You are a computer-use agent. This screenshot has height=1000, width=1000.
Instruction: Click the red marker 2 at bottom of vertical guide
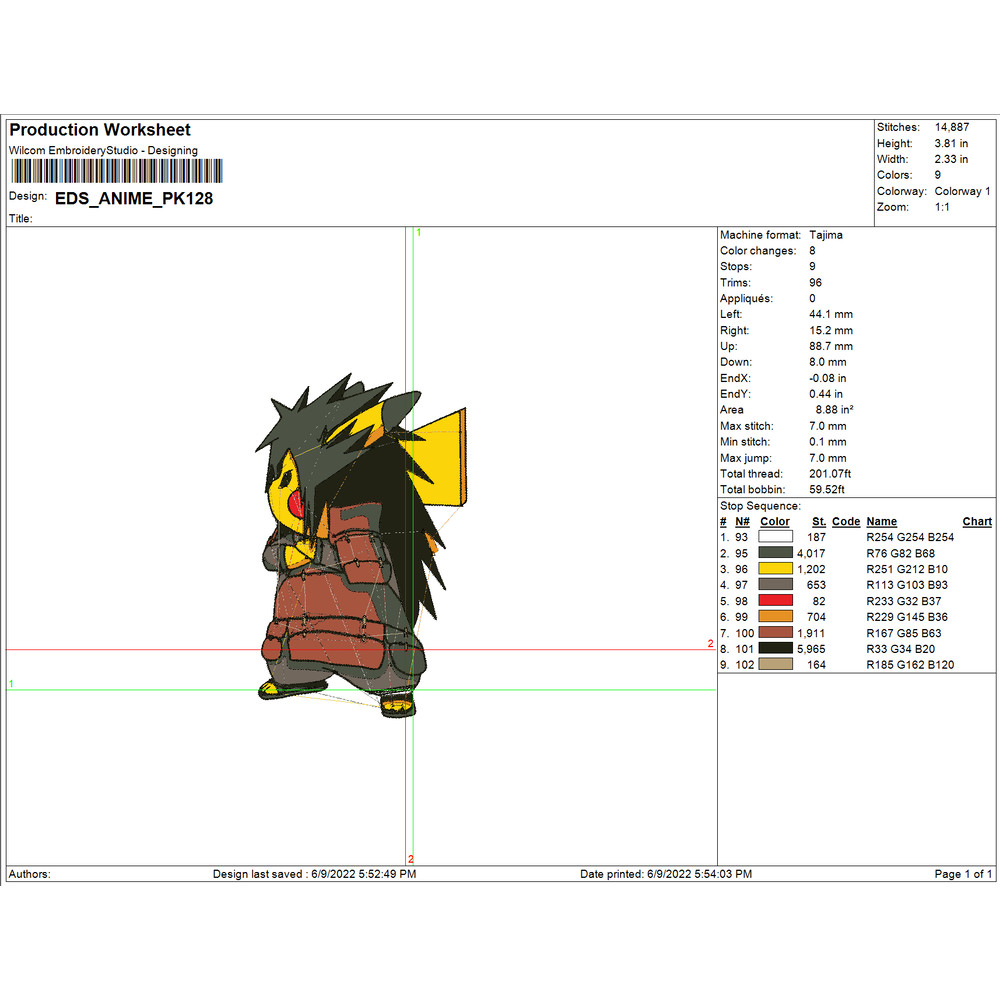pos(411,859)
